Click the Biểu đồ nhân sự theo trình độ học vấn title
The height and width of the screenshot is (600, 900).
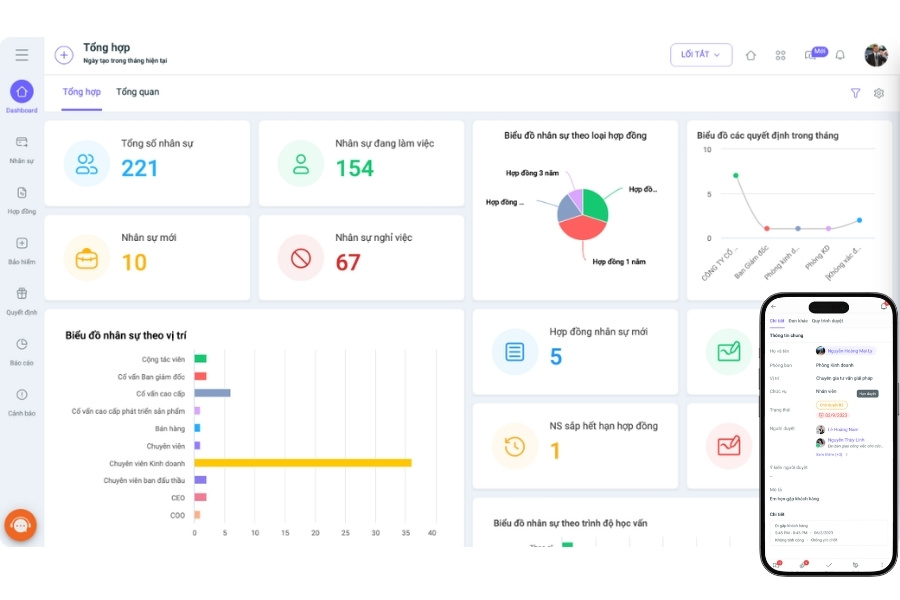click(x=570, y=523)
